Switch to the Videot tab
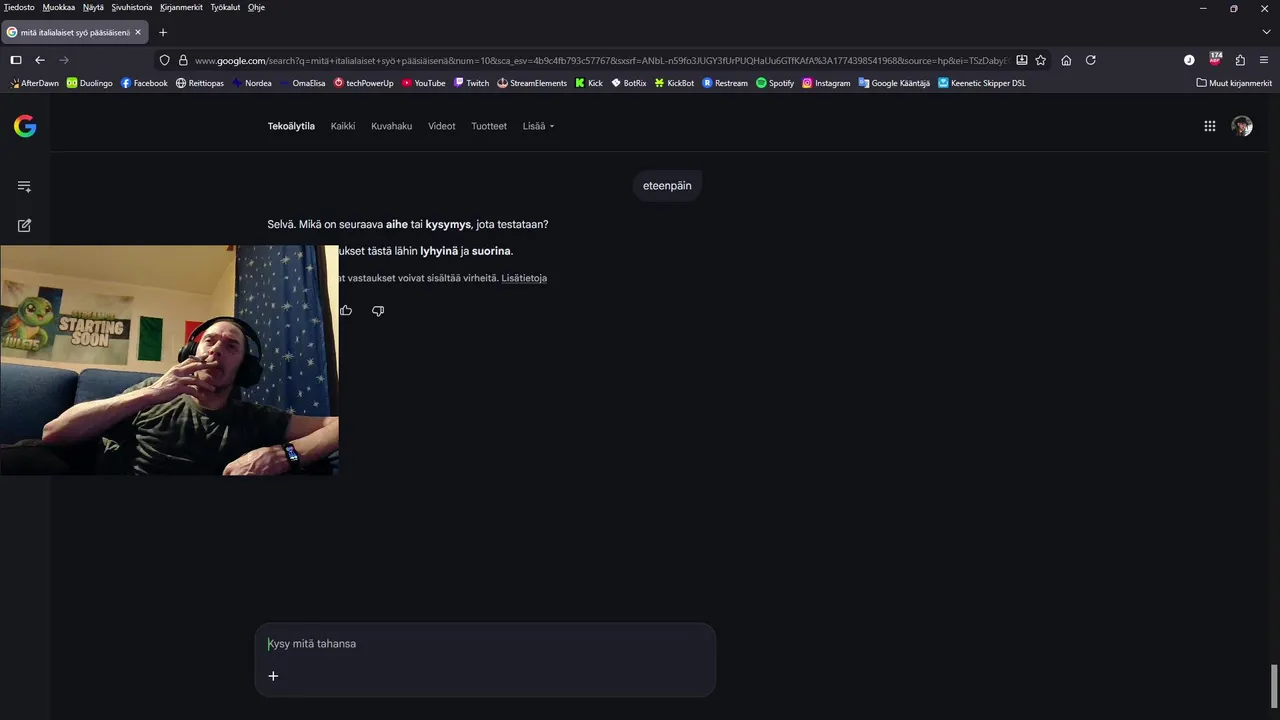The image size is (1280, 720). point(441,126)
